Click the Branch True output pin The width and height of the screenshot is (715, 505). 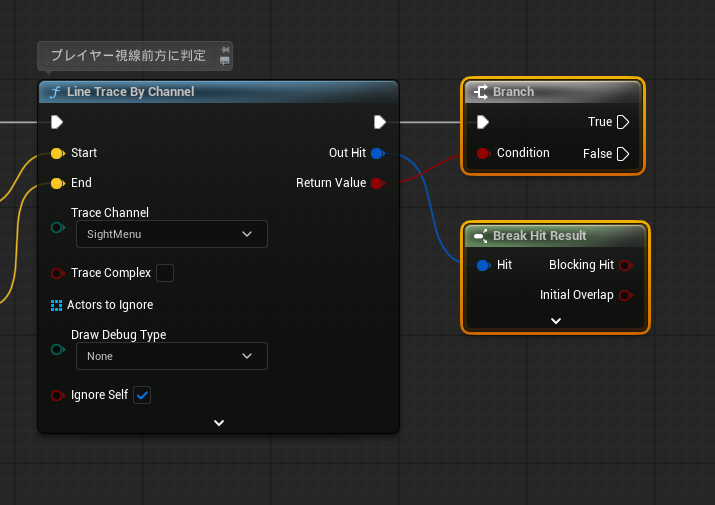[x=623, y=122]
